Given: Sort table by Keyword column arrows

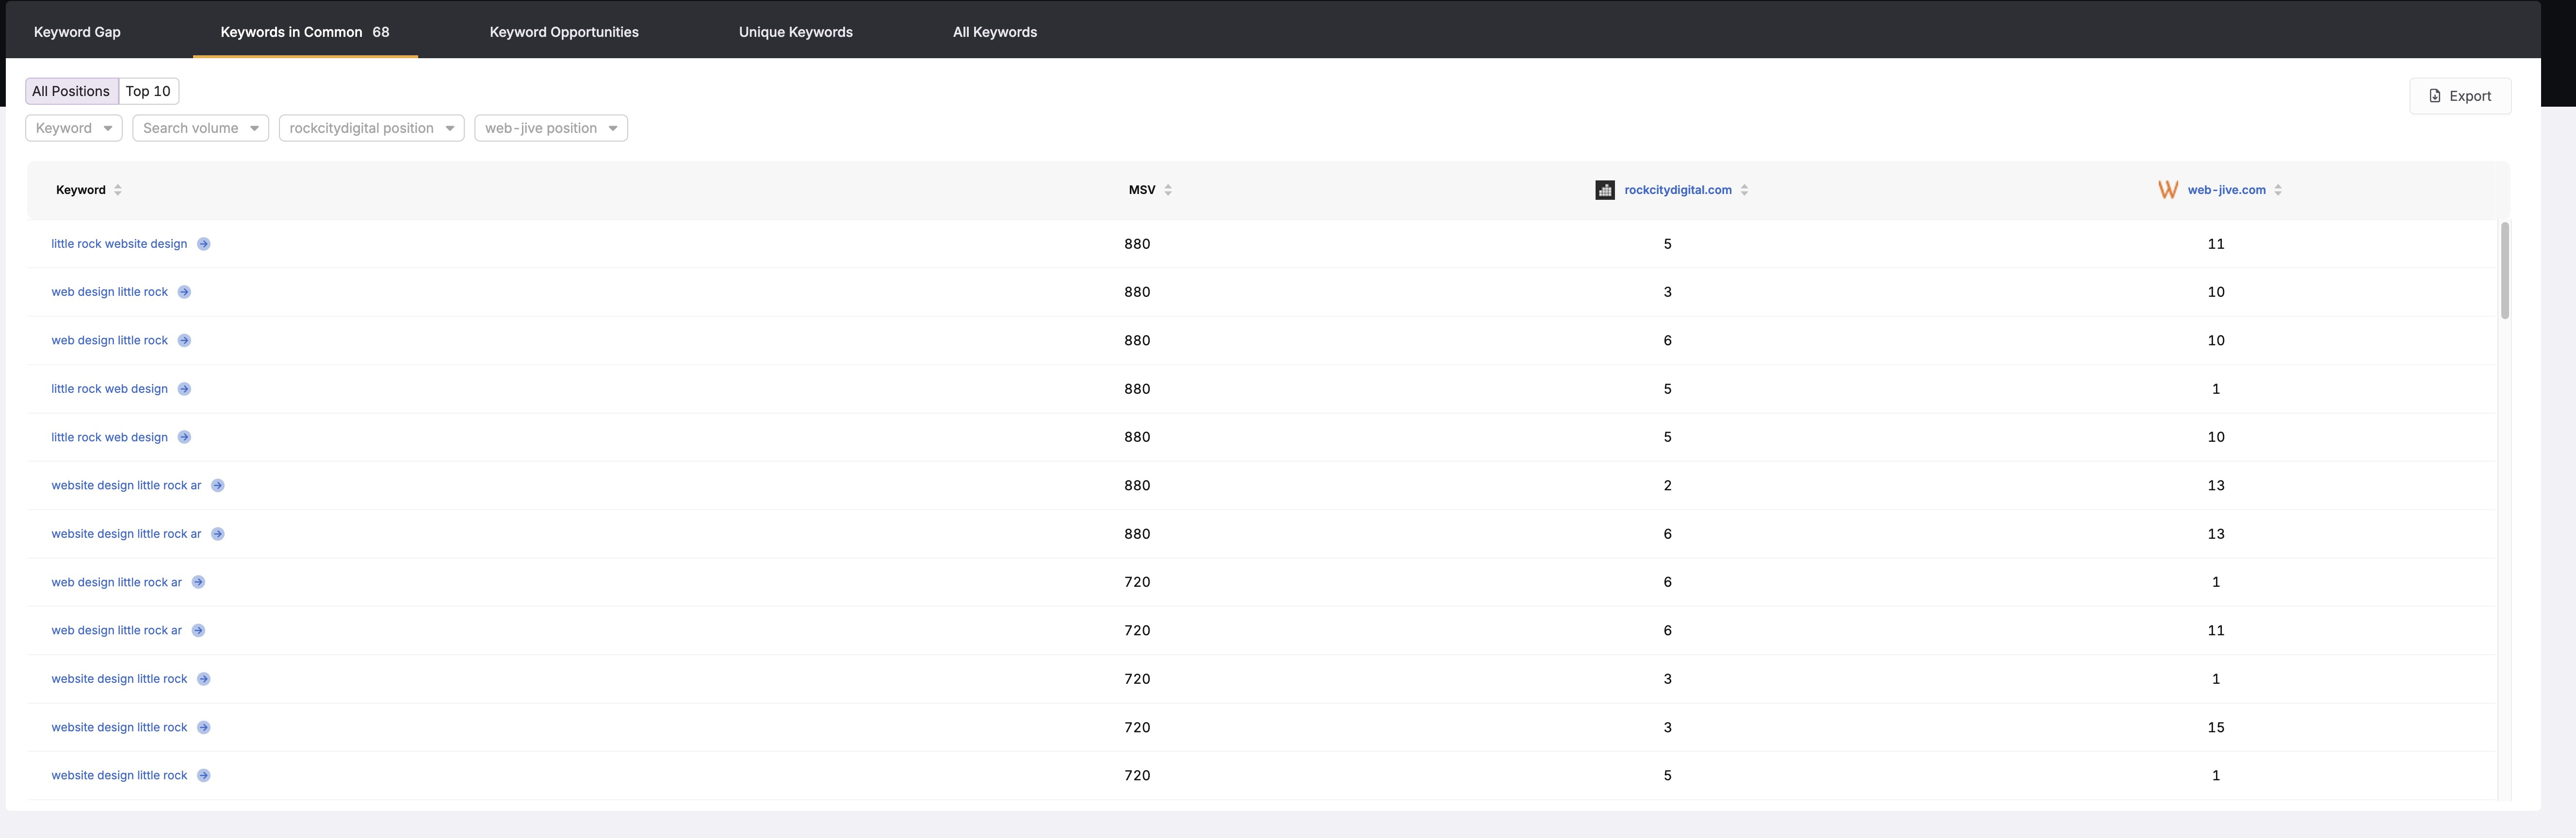Looking at the screenshot, I should pos(118,190).
